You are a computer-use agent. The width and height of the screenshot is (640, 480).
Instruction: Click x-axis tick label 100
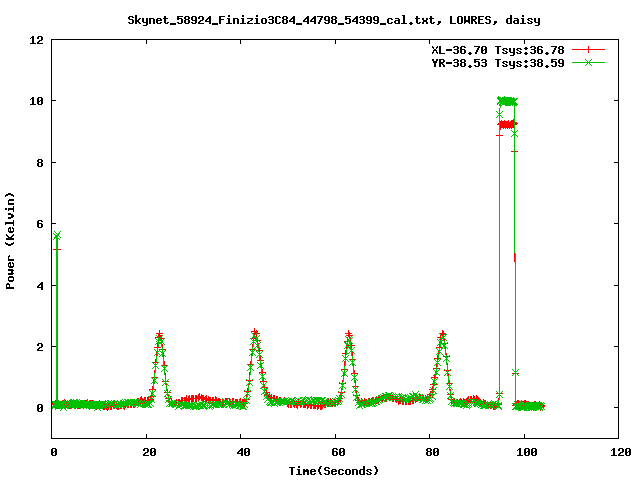coord(527,452)
